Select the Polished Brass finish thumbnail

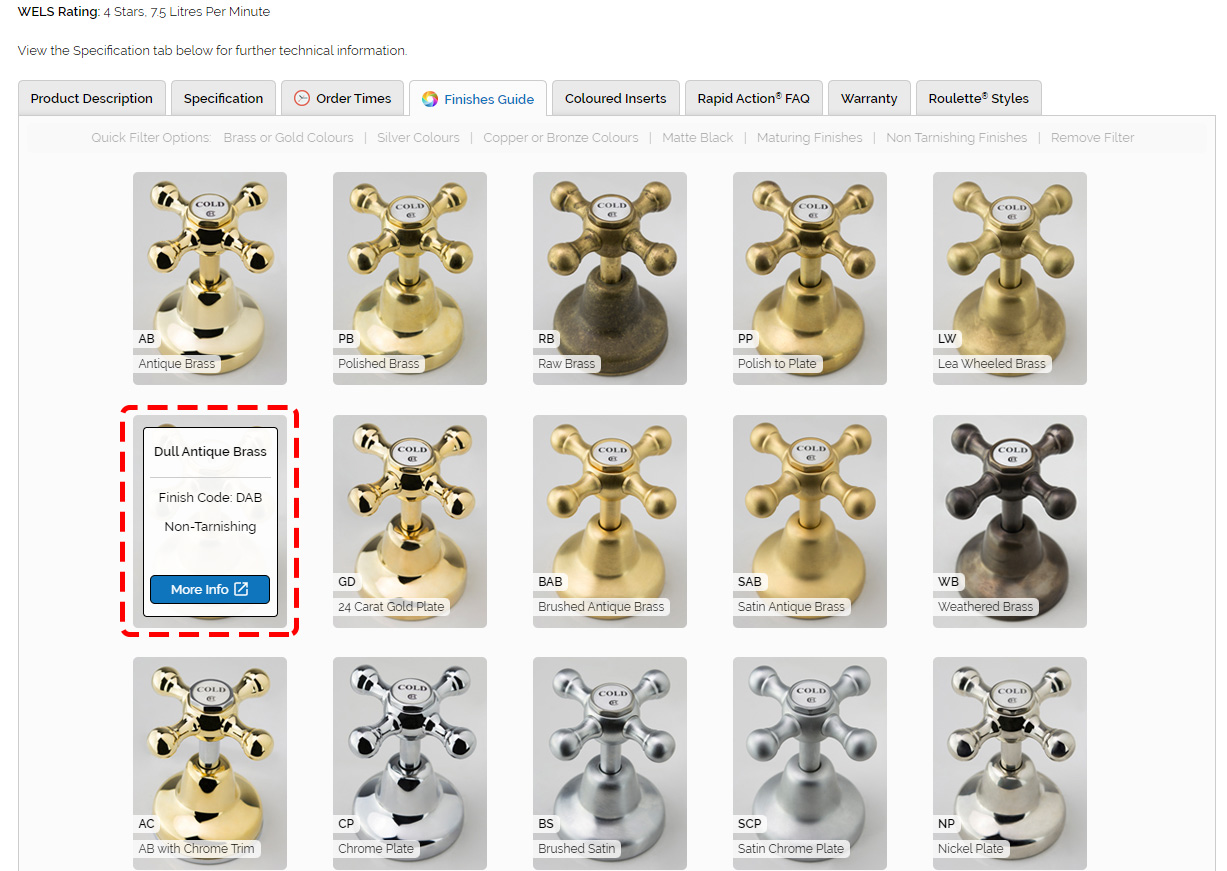(410, 278)
